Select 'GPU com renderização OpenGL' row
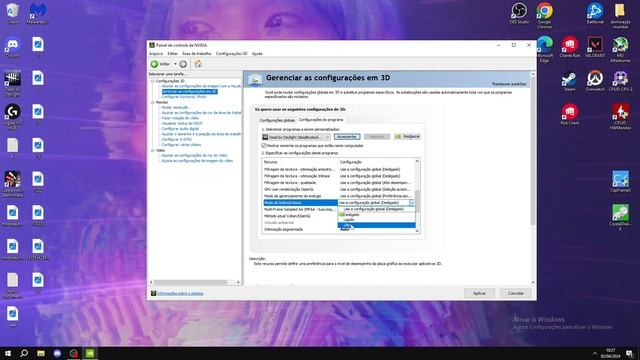This screenshot has height=360, width=640. (x=338, y=189)
